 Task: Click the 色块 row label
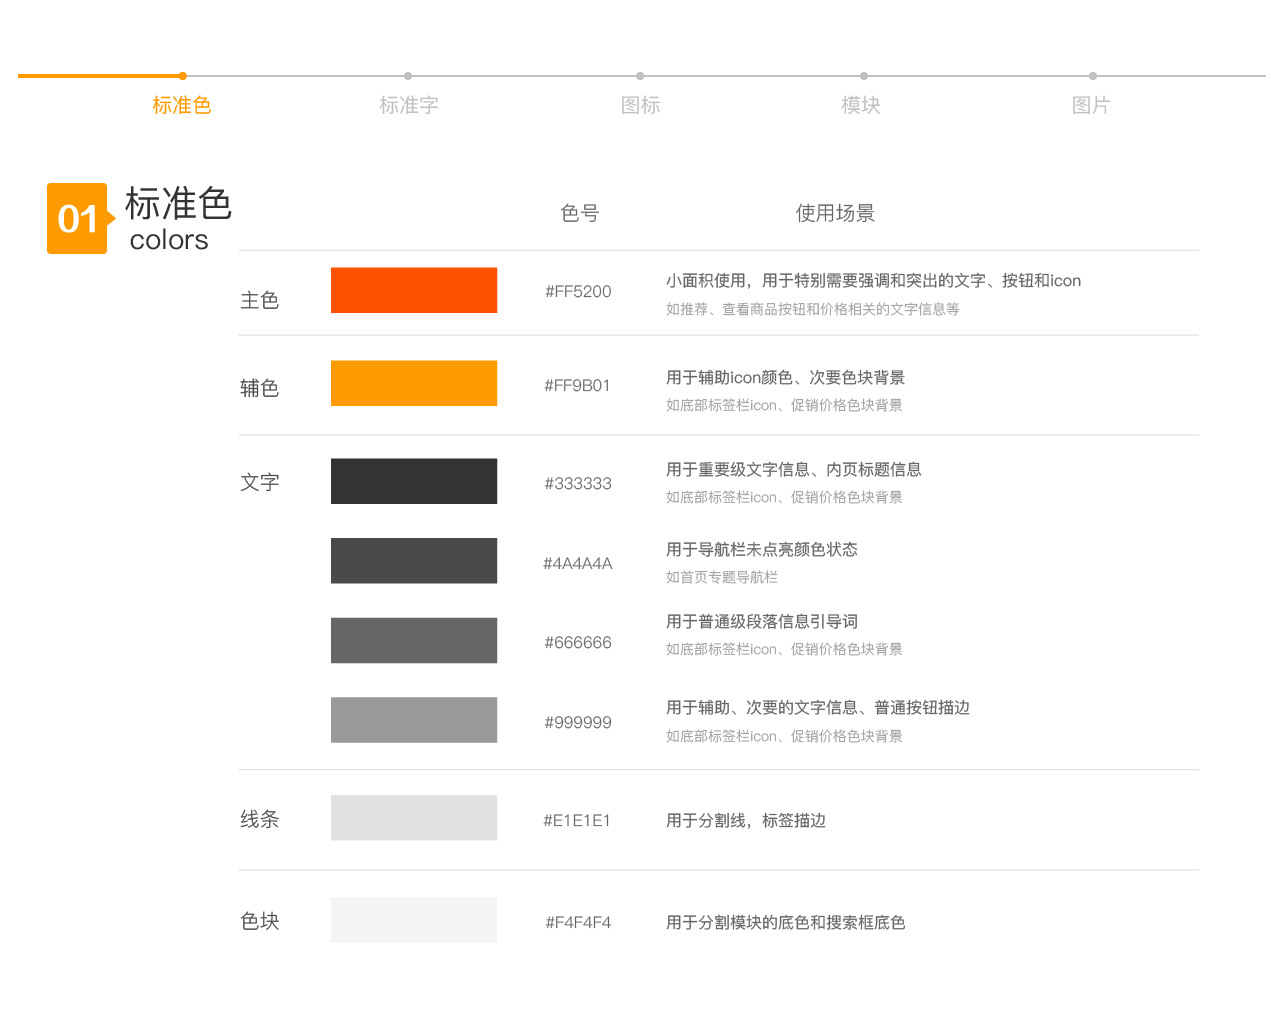[260, 921]
